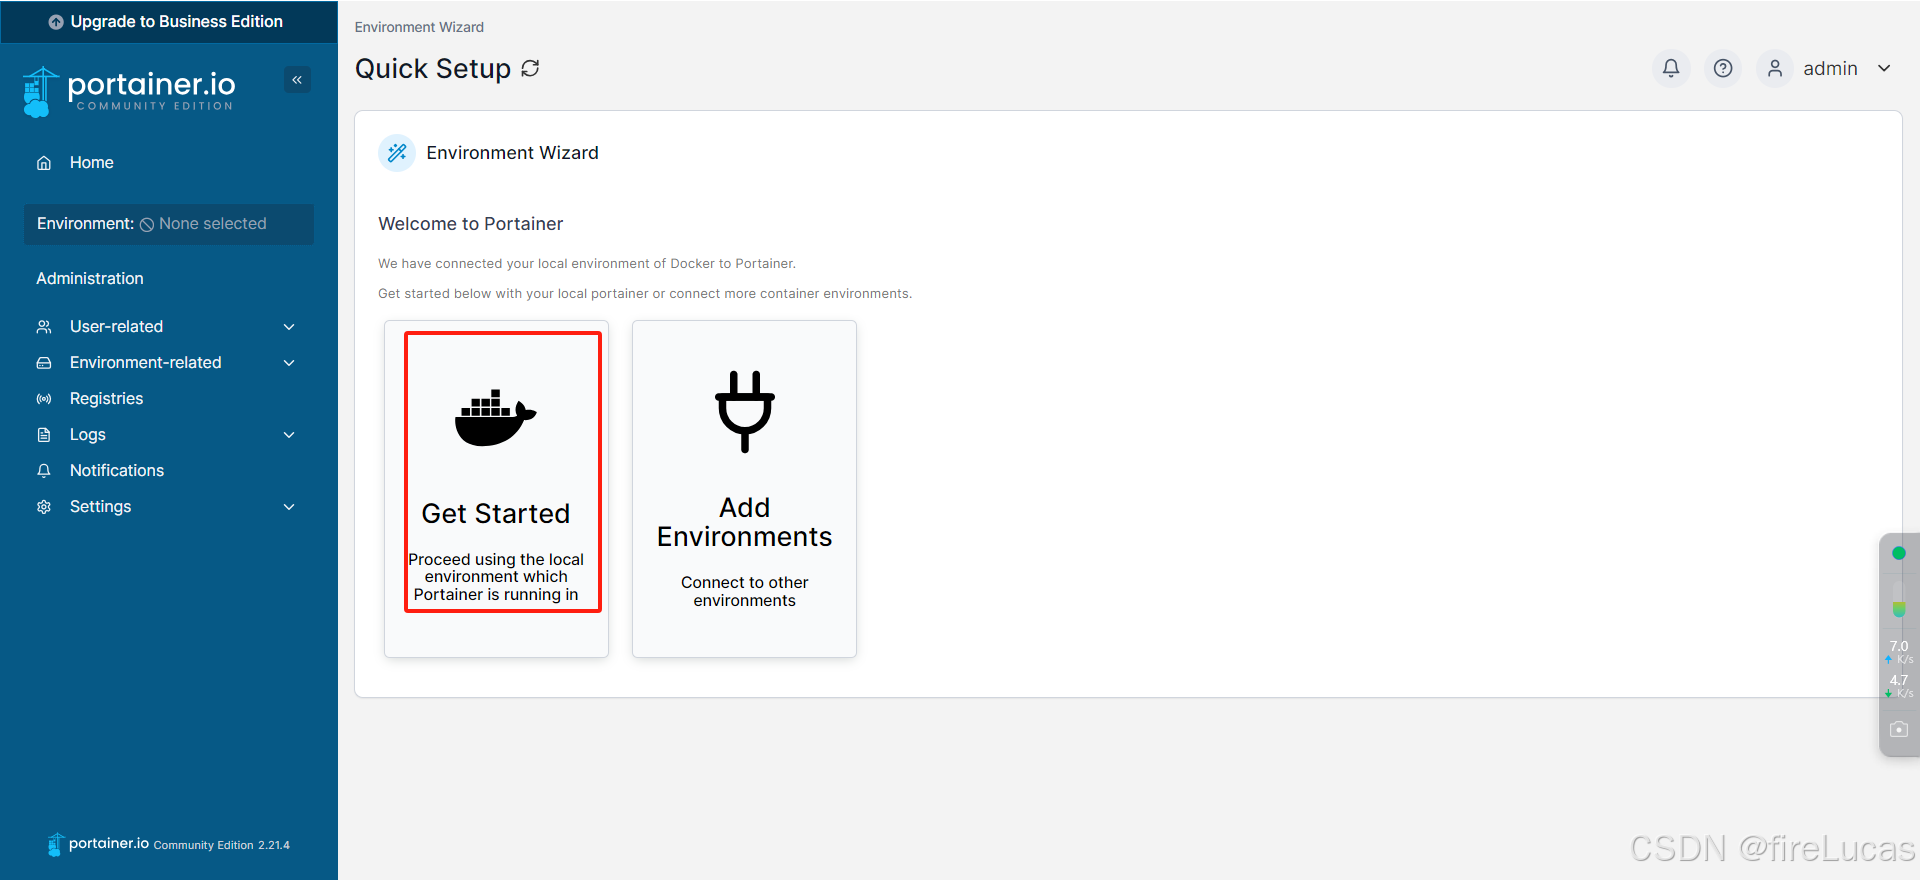The width and height of the screenshot is (1920, 880).
Task: Click the green dot on floating widget
Action: [x=1899, y=553]
